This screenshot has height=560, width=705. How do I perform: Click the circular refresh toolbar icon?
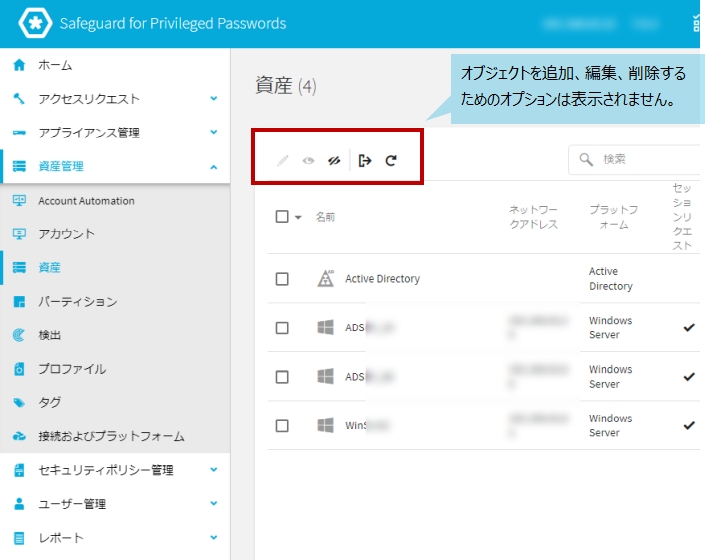click(391, 160)
